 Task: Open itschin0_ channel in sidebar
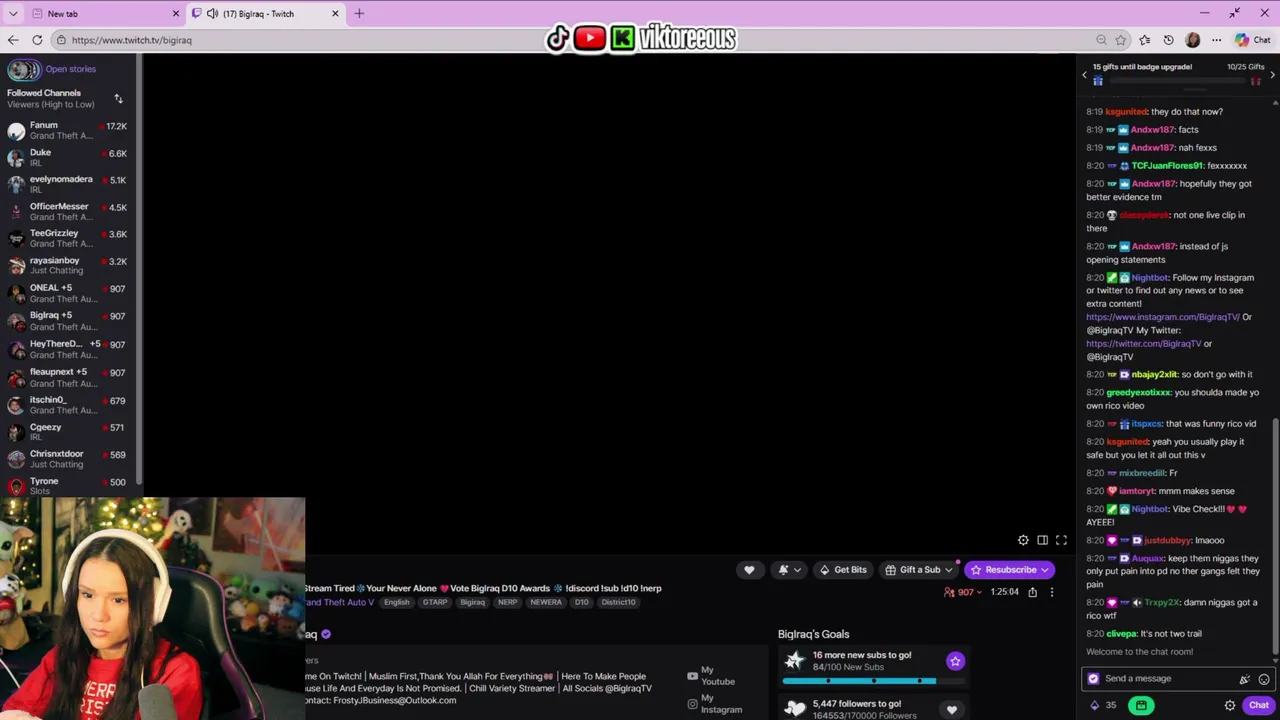68,404
